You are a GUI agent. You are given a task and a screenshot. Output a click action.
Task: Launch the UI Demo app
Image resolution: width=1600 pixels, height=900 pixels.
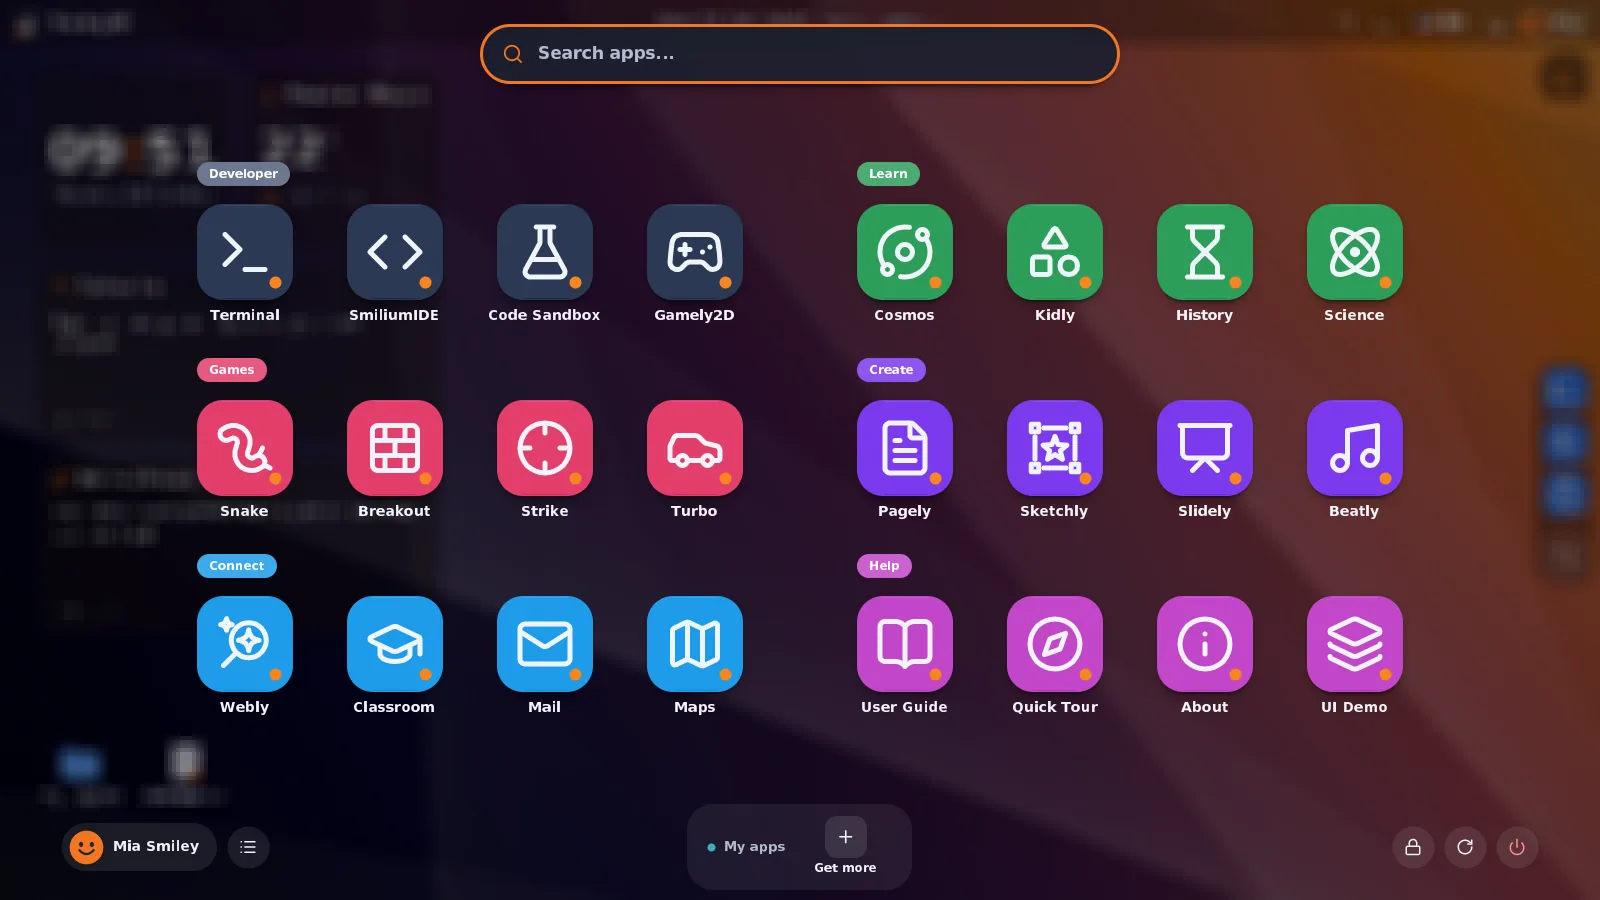click(1355, 644)
